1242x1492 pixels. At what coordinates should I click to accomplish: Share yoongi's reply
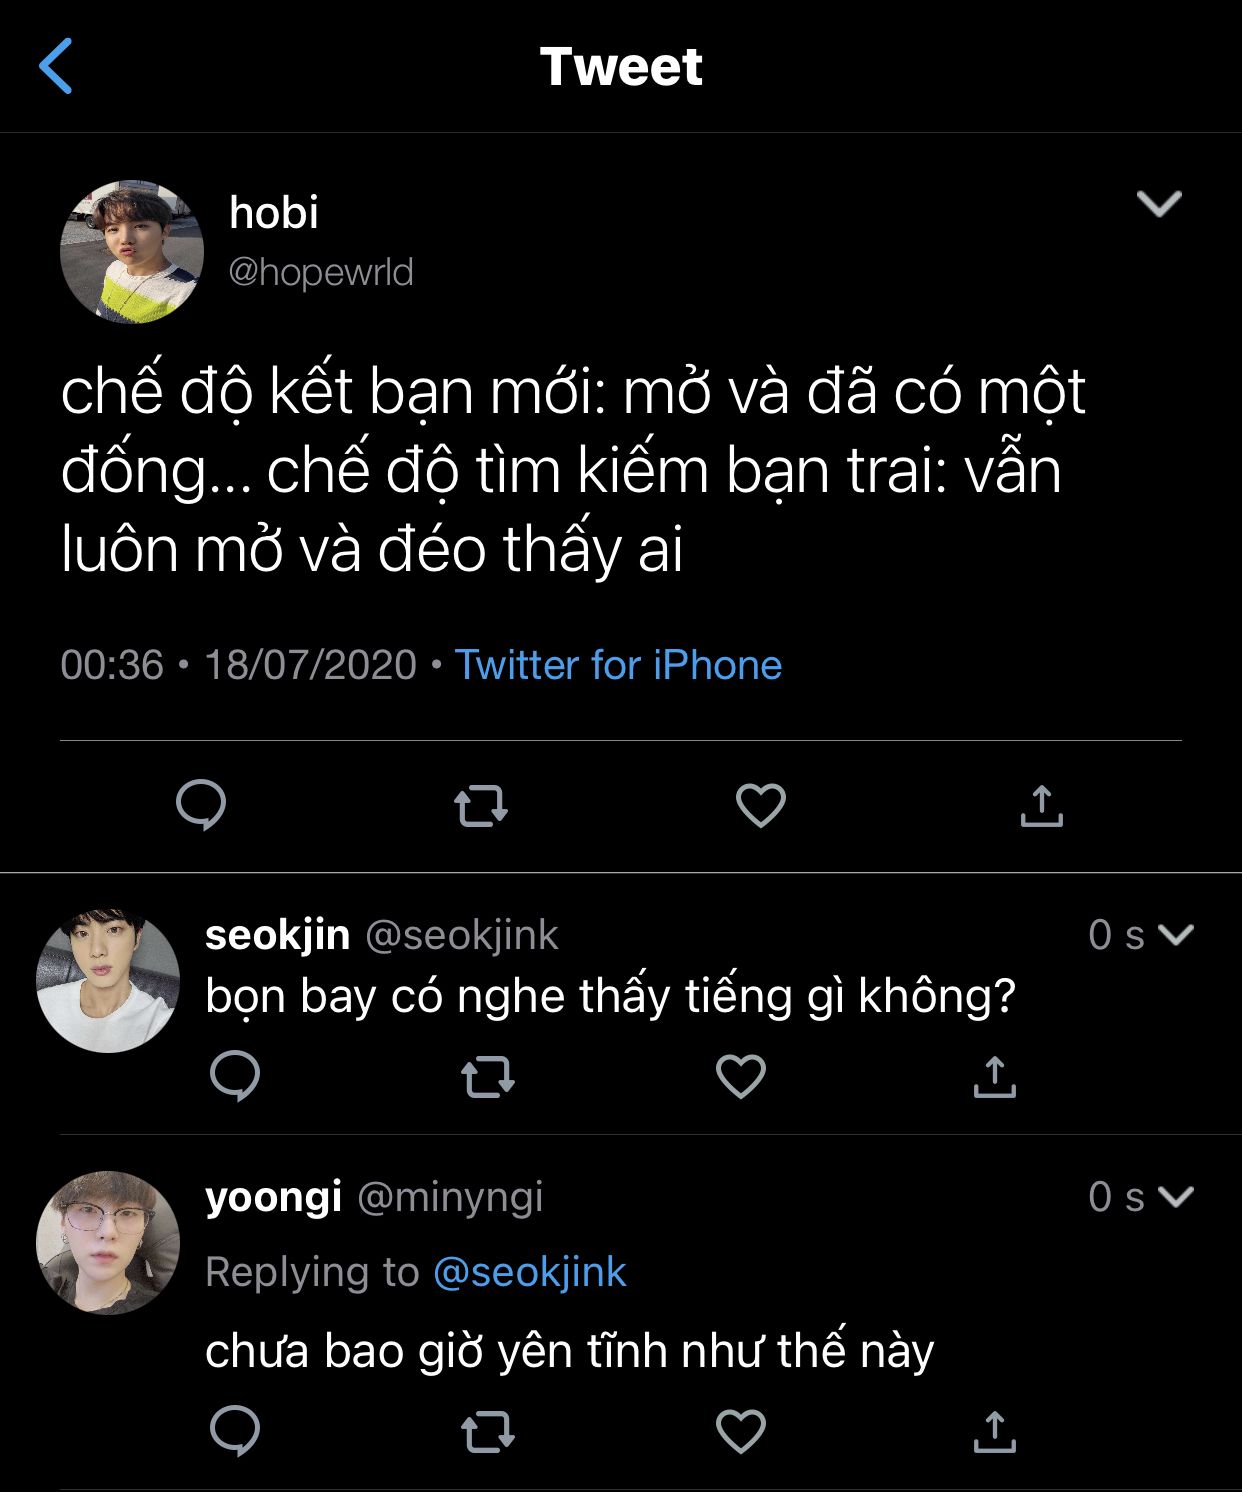click(x=994, y=1431)
